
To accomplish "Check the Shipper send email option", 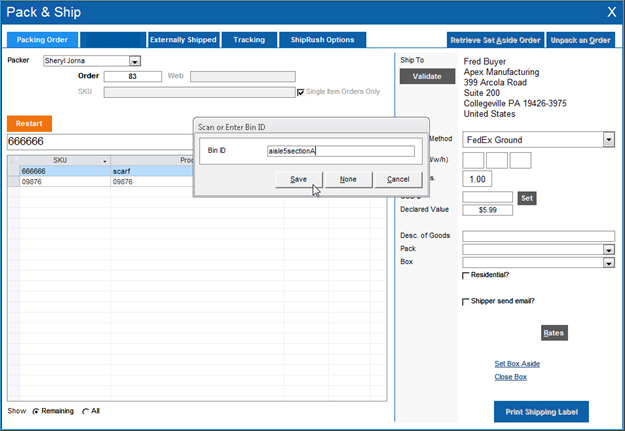I will tap(466, 301).
